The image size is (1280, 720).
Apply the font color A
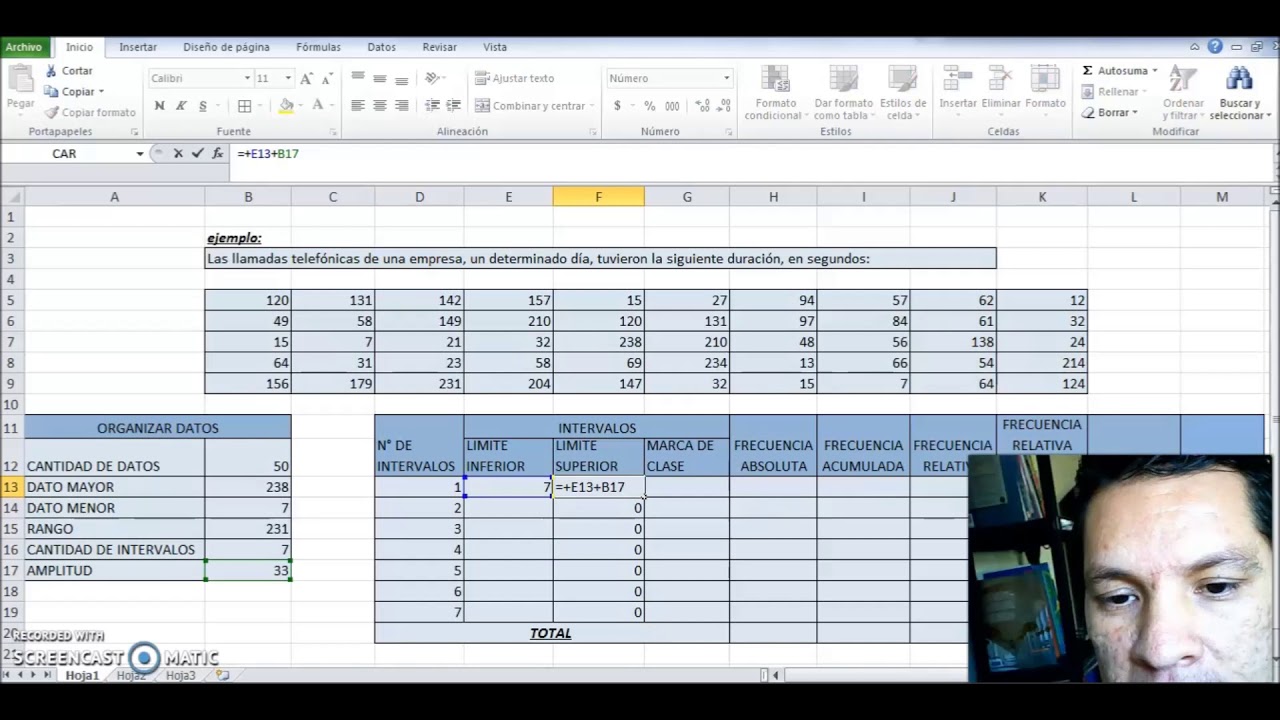coord(317,106)
